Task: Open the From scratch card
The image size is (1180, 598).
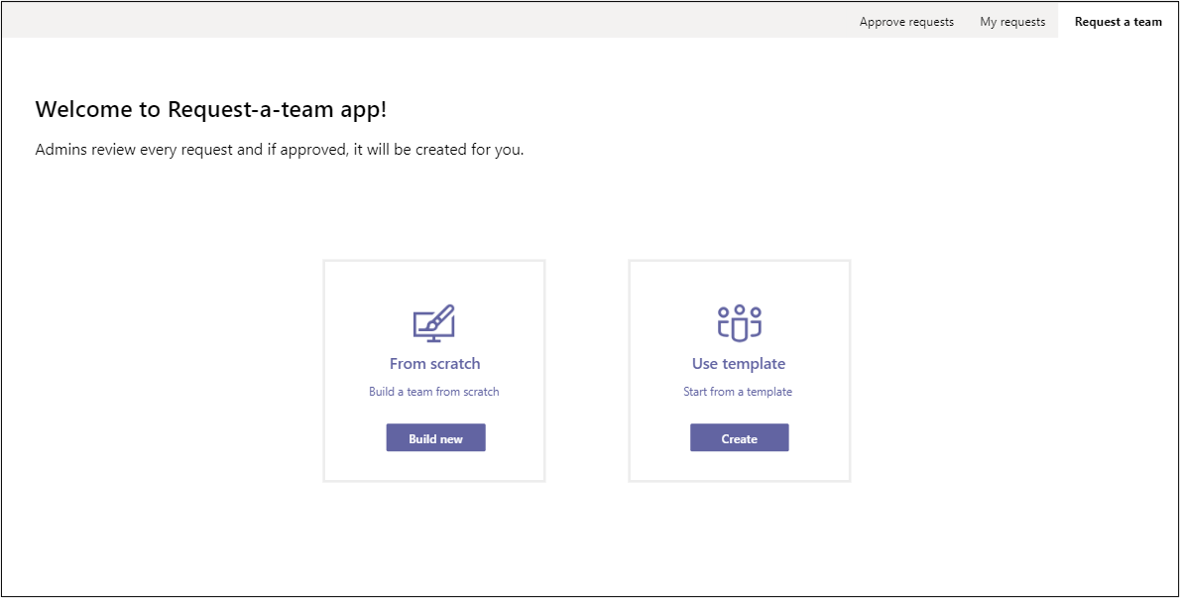Action: coord(434,370)
